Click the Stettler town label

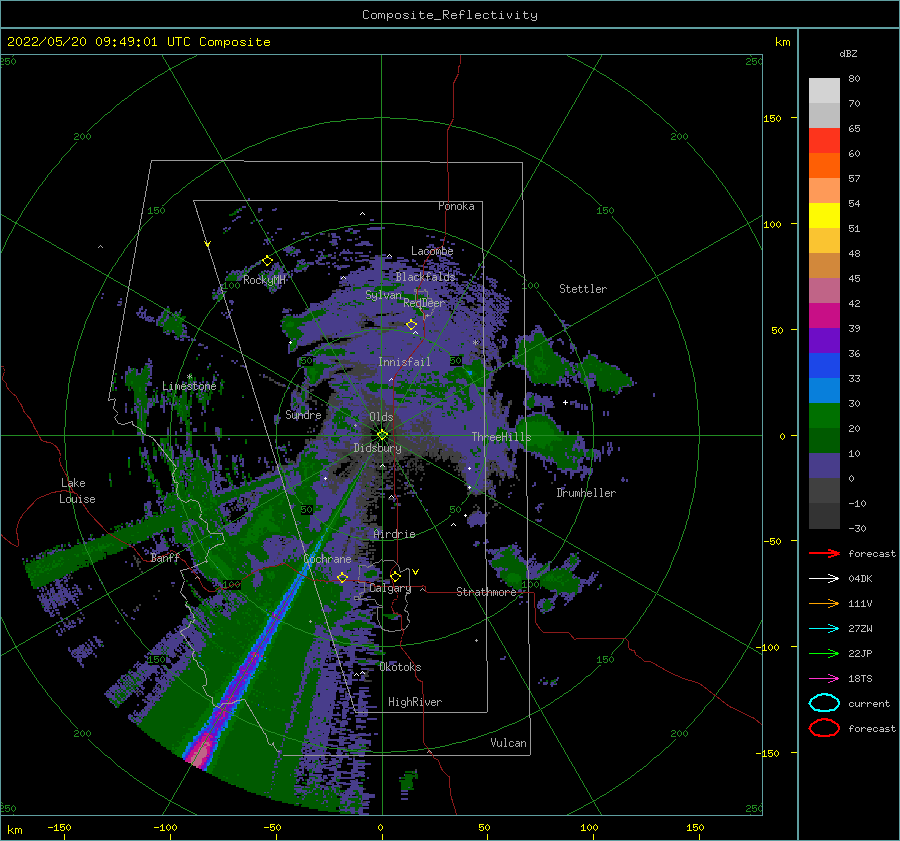[583, 289]
